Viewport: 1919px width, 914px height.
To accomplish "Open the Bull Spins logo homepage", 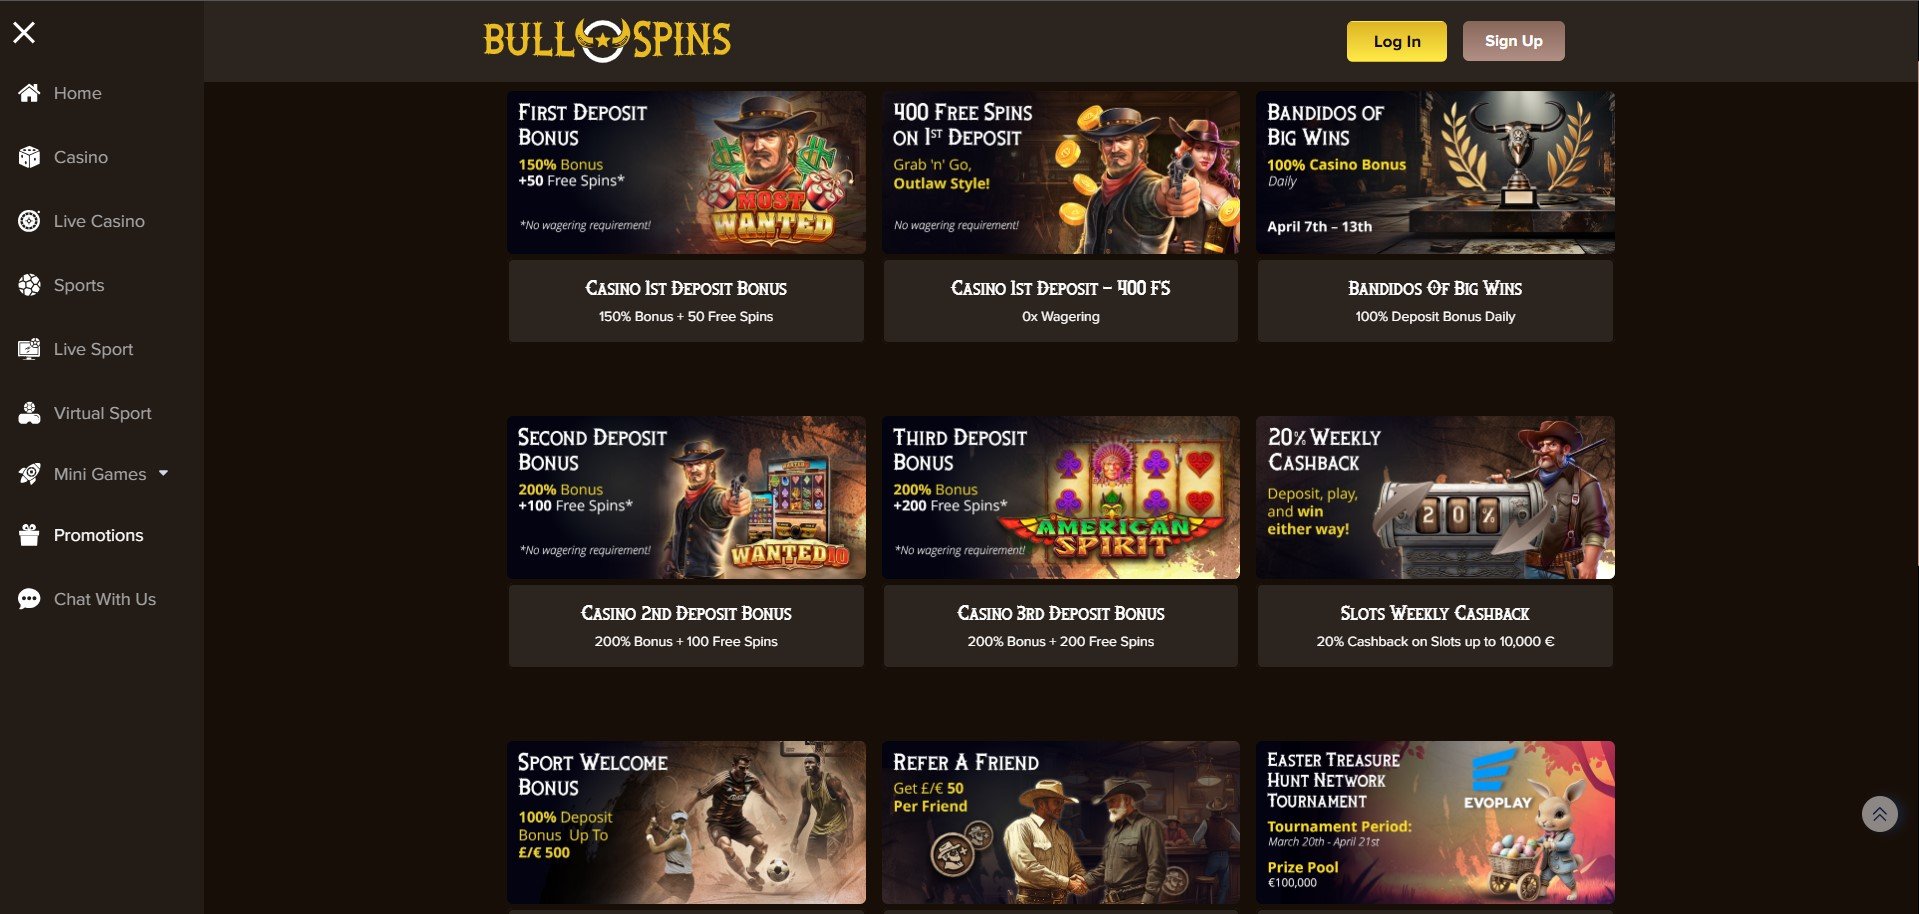I will point(607,41).
